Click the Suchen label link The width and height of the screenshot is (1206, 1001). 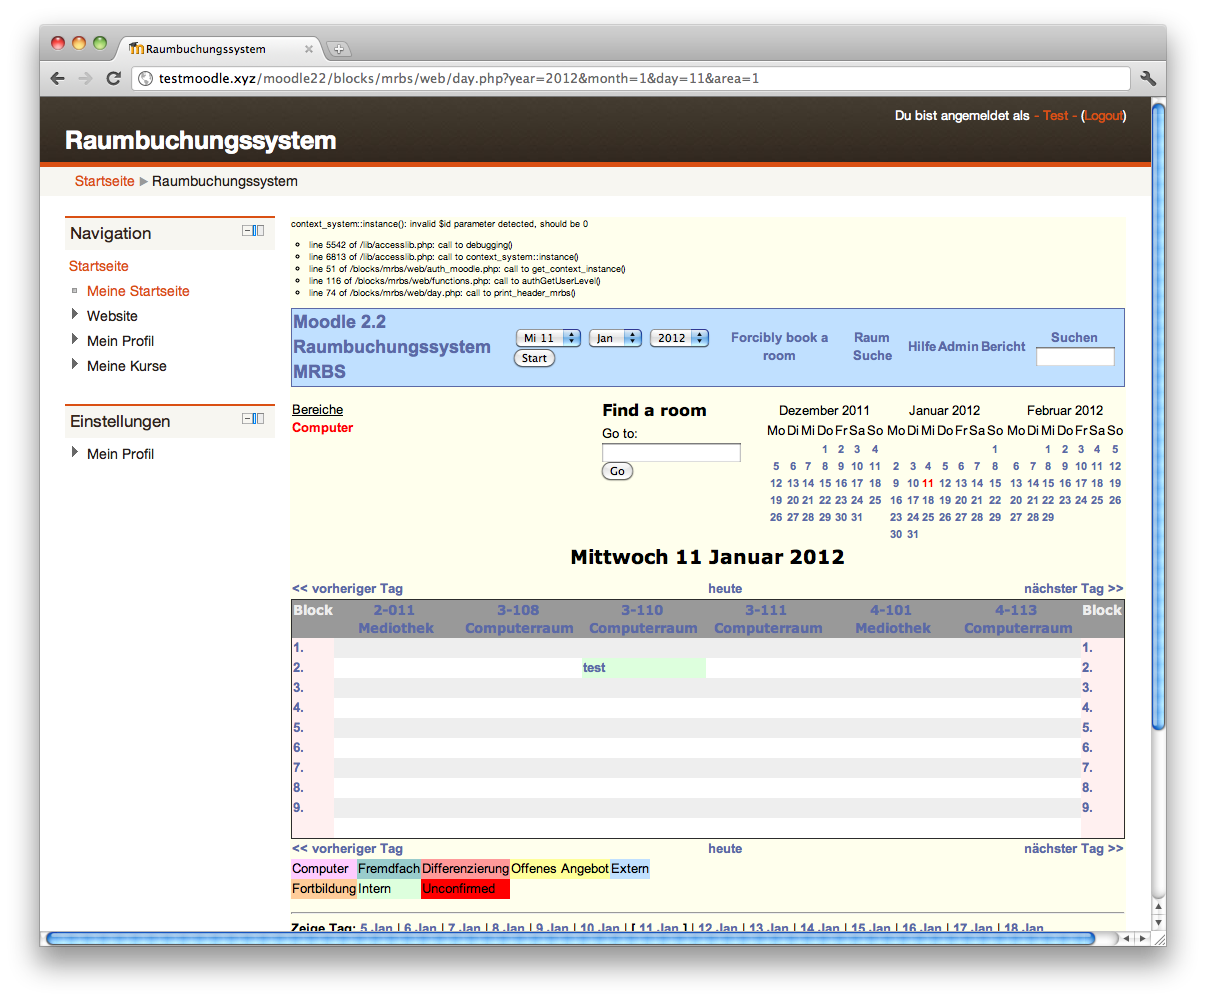click(1074, 338)
